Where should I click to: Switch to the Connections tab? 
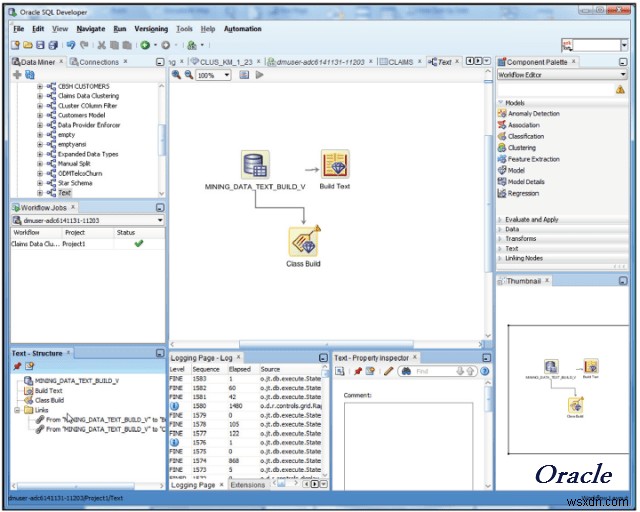pyautogui.click(x=99, y=62)
